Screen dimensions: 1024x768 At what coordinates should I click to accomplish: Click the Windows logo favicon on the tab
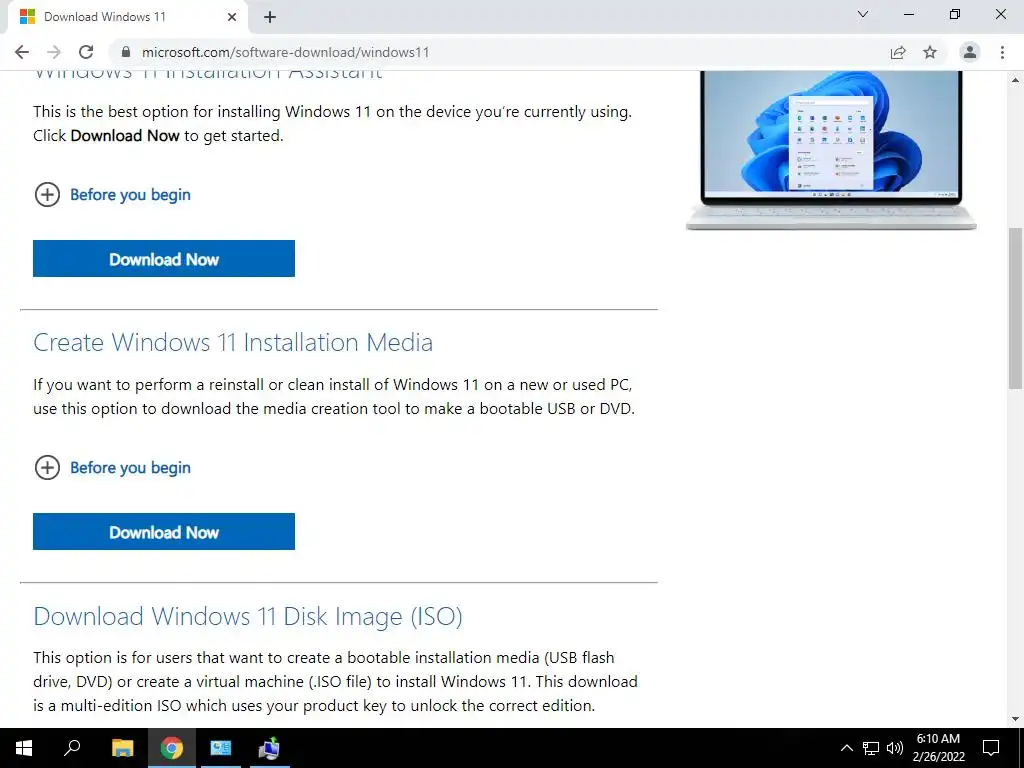click(x=27, y=17)
